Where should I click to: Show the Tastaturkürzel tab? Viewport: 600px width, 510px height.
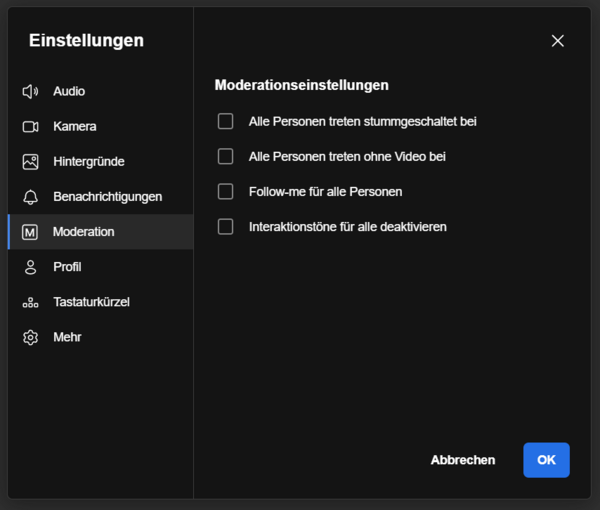coord(101,302)
